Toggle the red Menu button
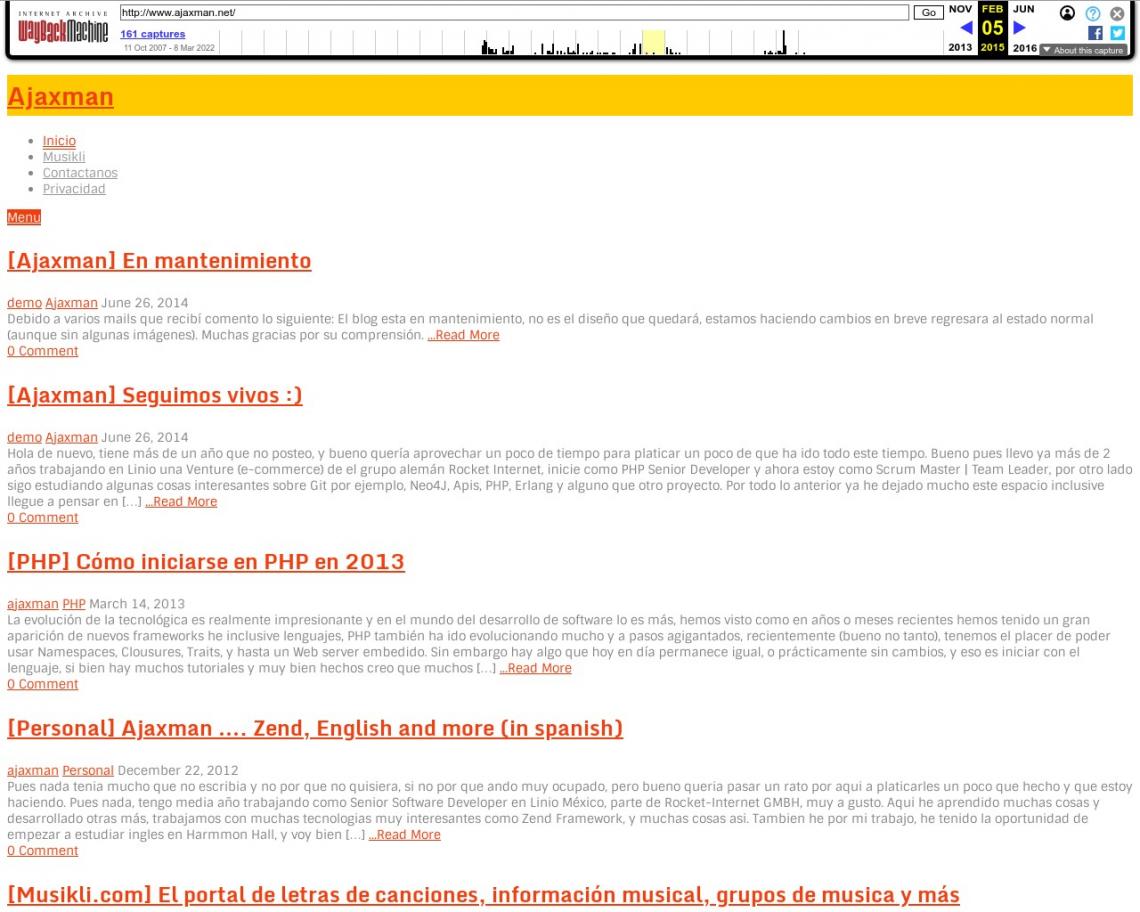 click(x=24, y=217)
